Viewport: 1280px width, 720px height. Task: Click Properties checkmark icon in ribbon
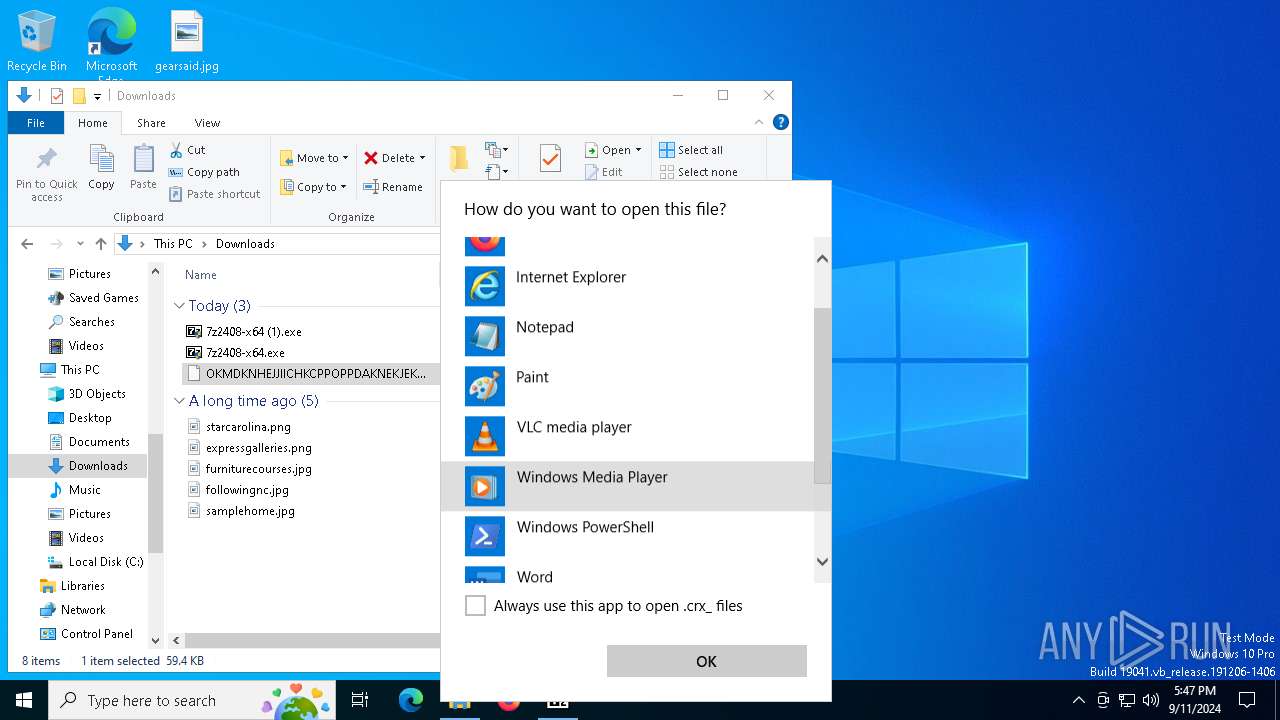pos(550,158)
